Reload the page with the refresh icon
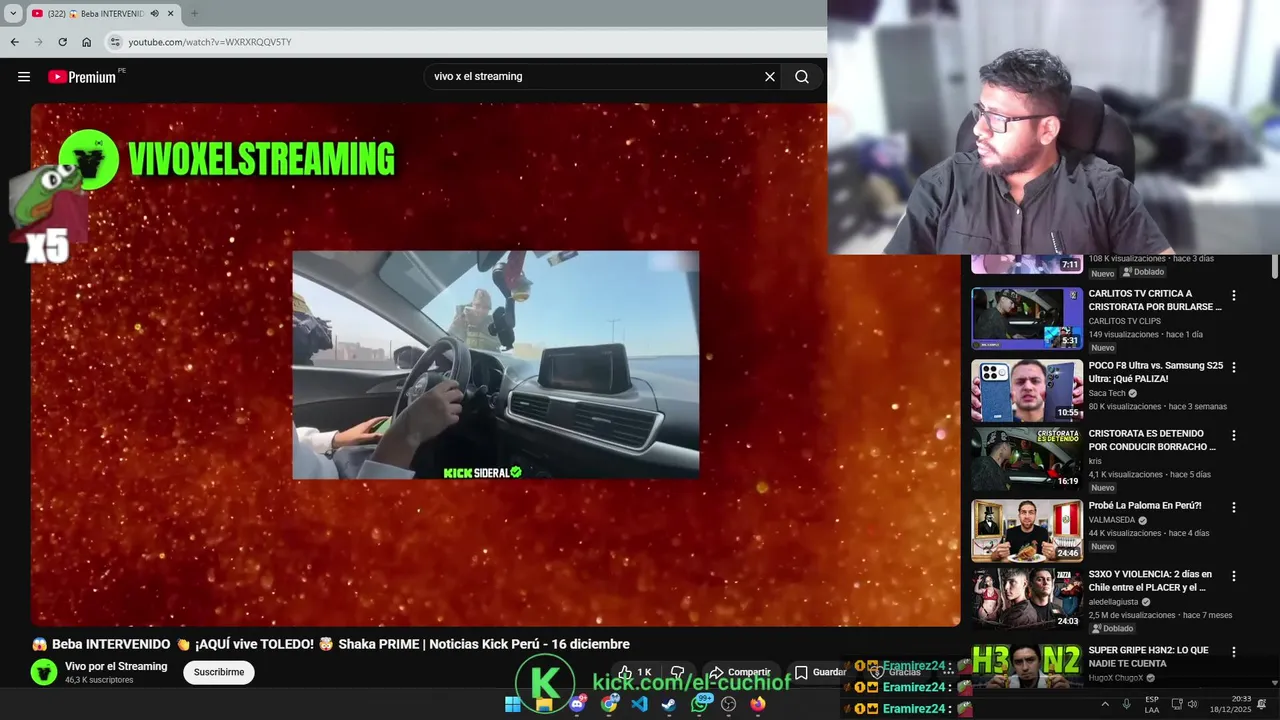 tap(62, 42)
